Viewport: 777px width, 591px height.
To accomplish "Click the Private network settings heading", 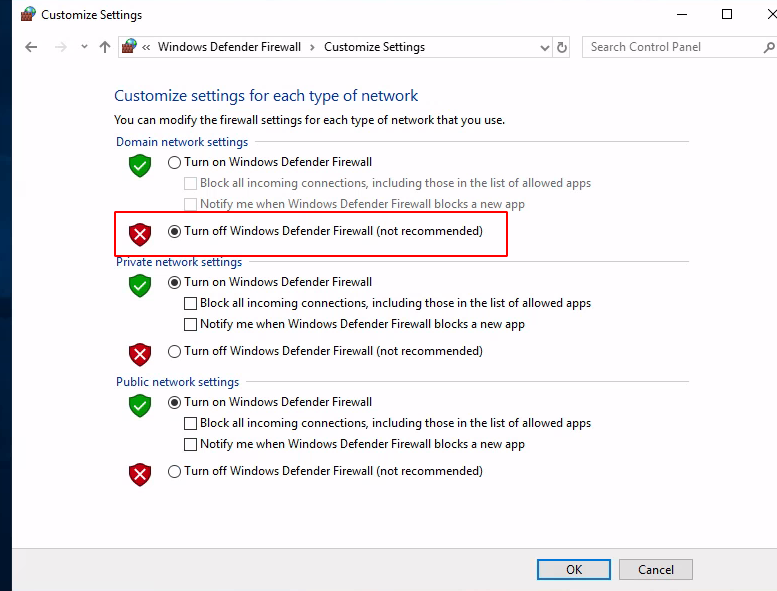I will point(179,262).
